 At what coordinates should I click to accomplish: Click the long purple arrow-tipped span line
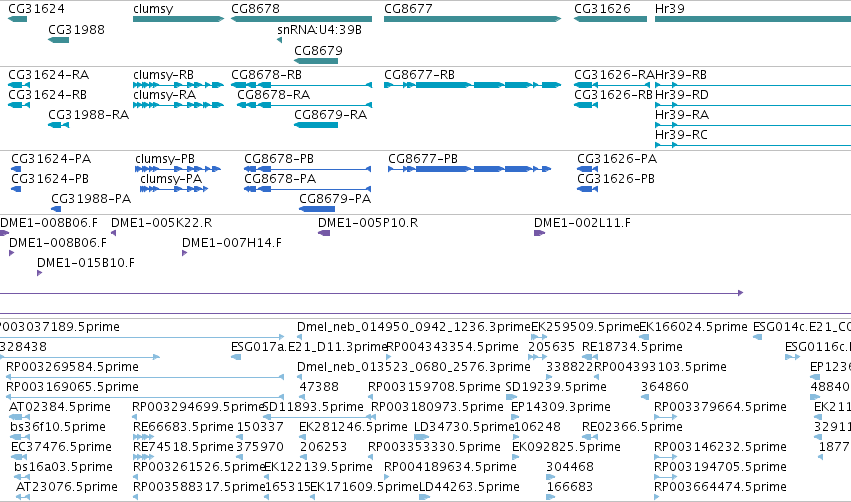[371, 293]
